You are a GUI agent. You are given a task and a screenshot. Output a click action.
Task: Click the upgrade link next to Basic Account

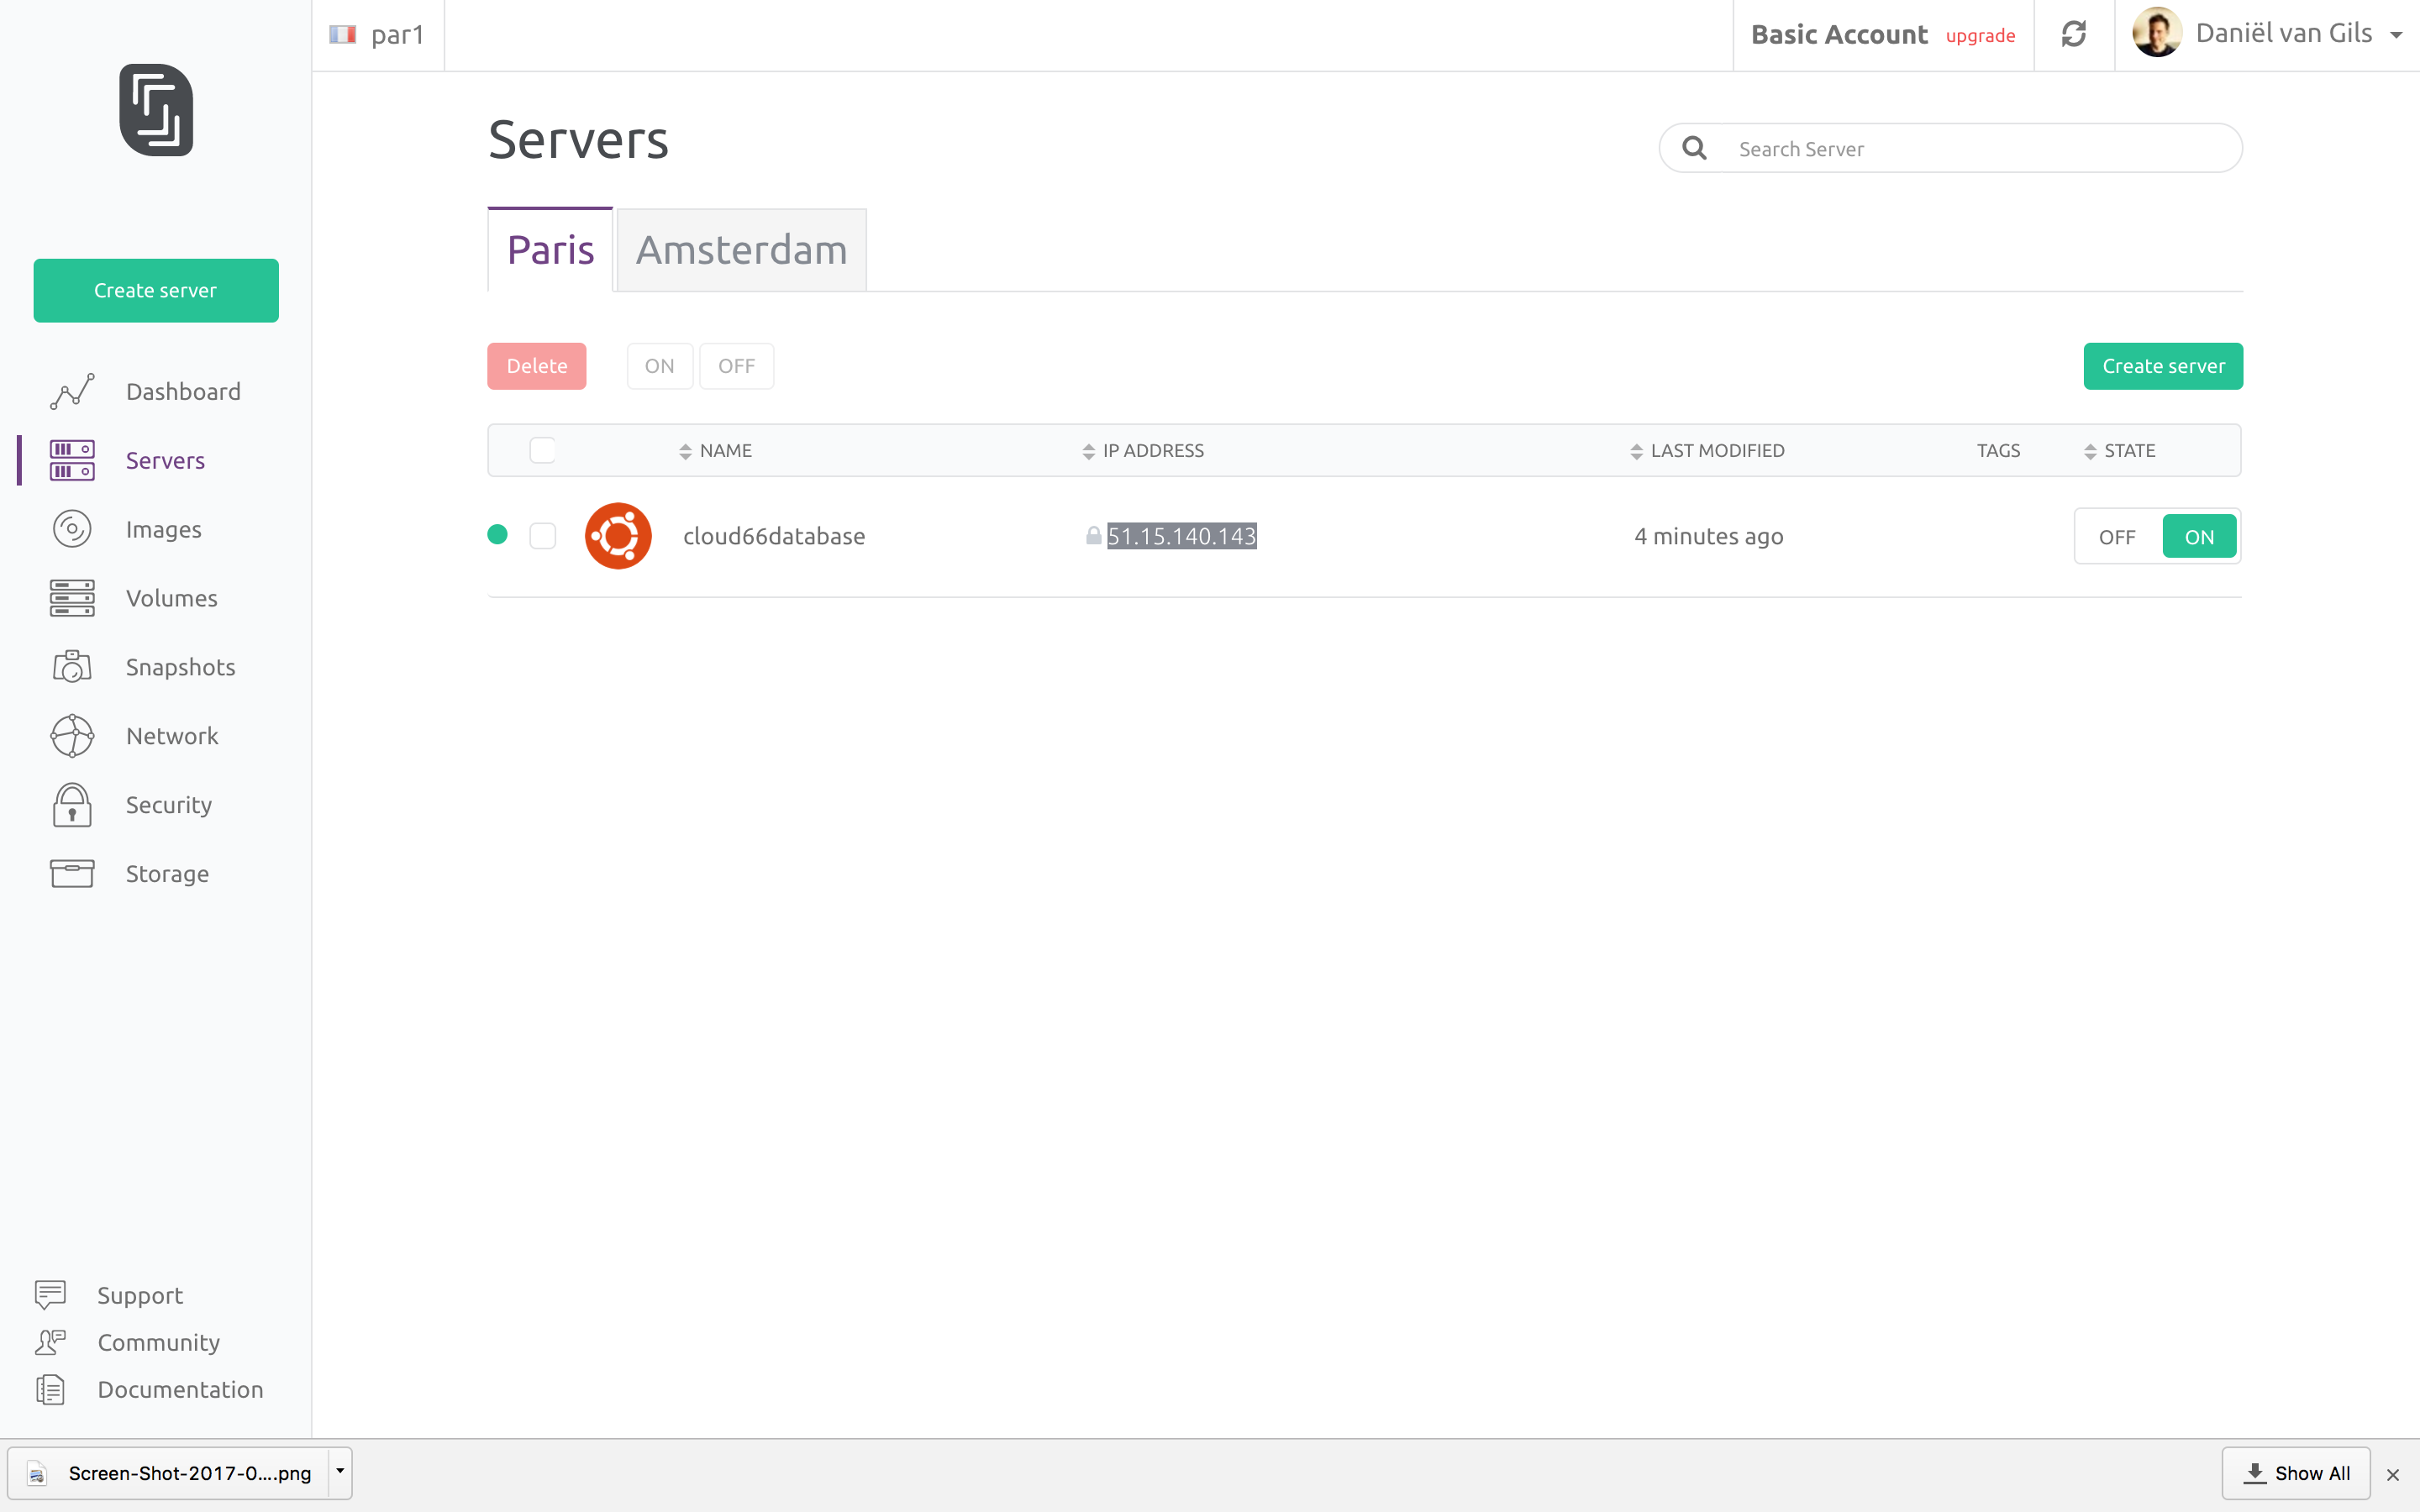click(1981, 35)
